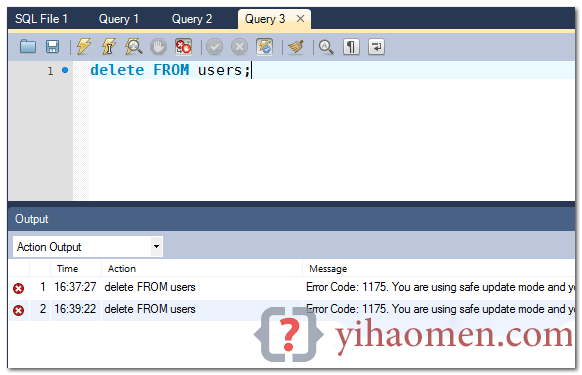Screen dimensions: 582x375
Task: Toggle word wrap arrow icon
Action: 376,47
